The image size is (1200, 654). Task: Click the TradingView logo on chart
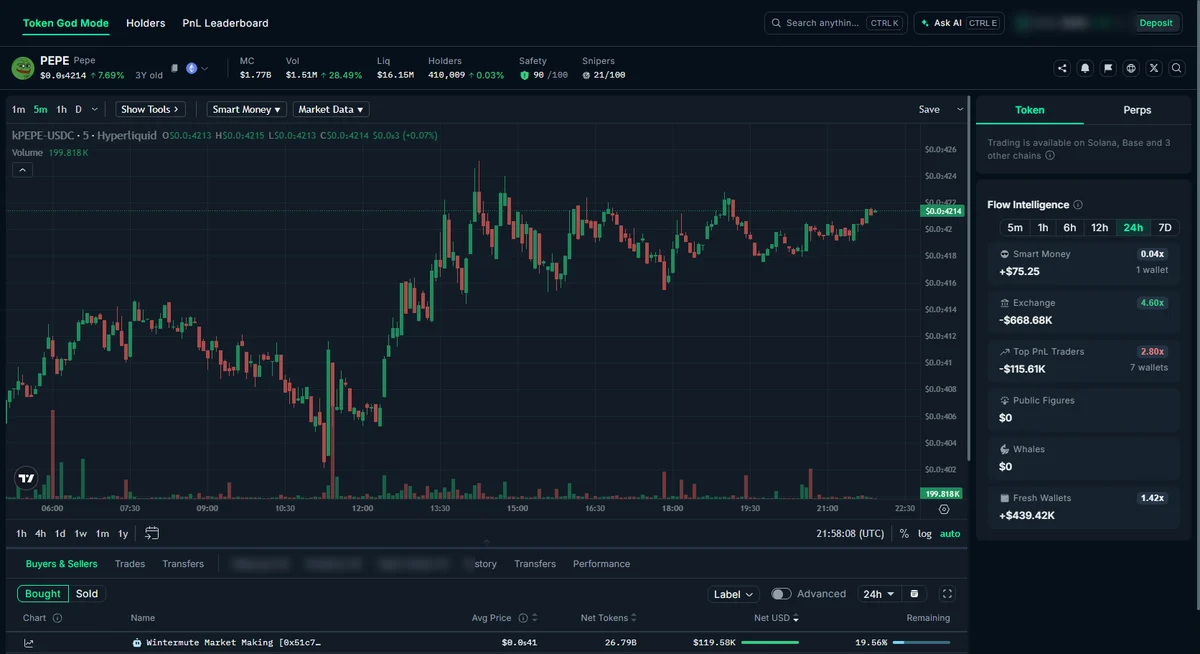[x=26, y=478]
